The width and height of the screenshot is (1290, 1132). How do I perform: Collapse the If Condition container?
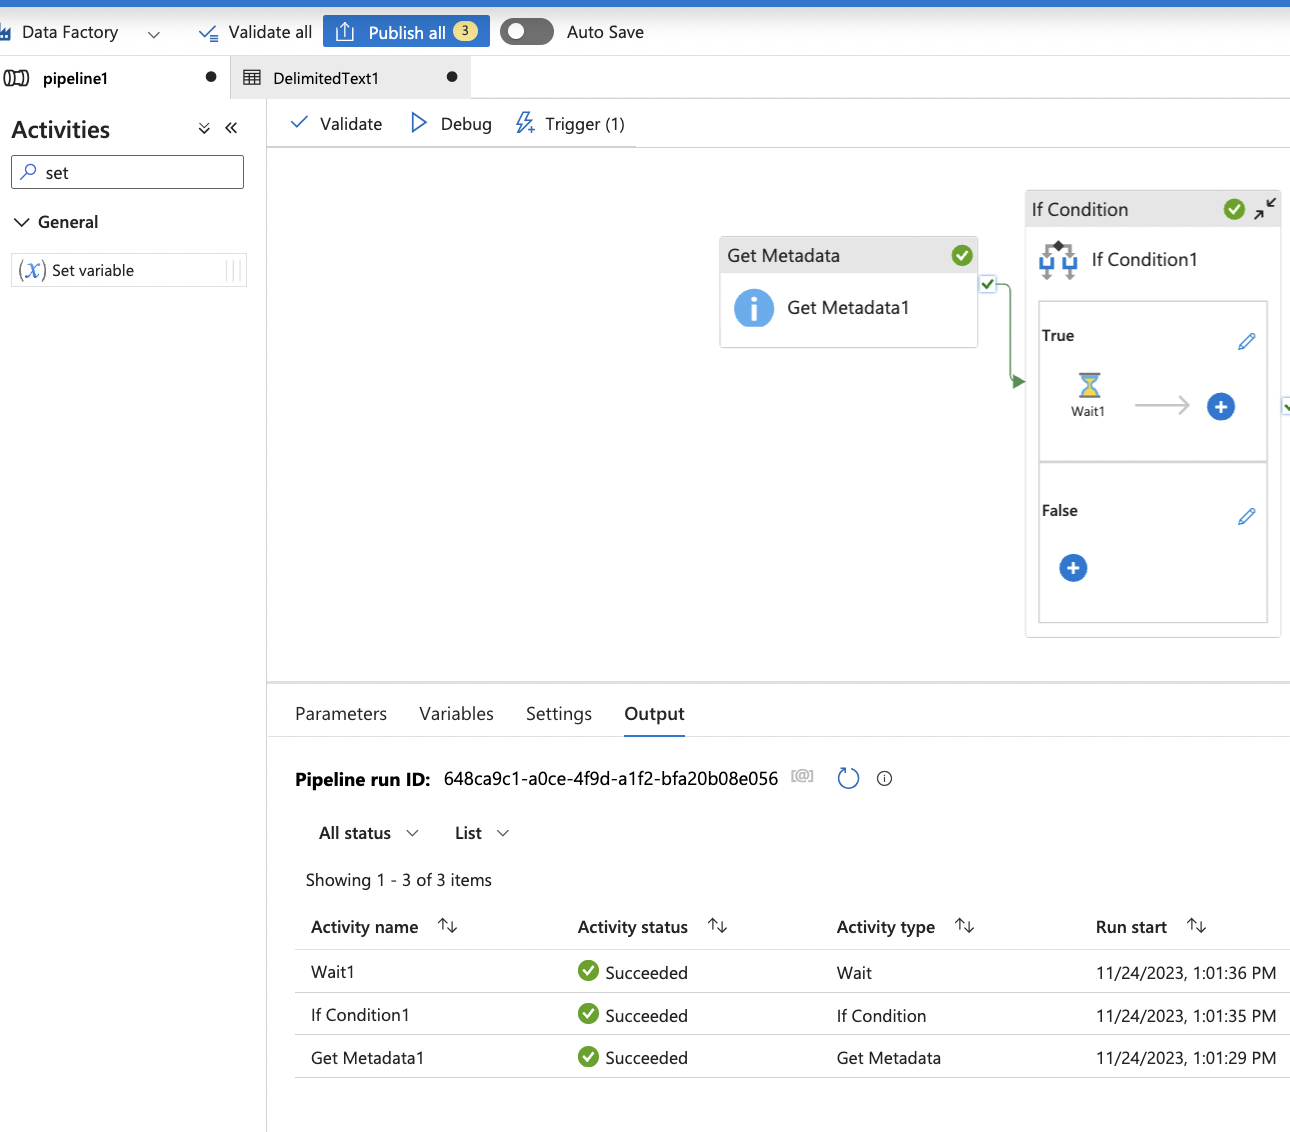[x=1265, y=208]
